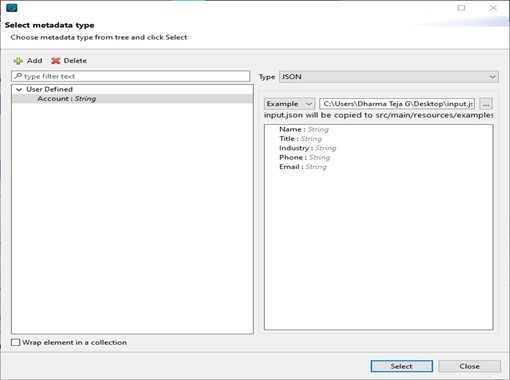This screenshot has height=380, width=510.
Task: Click the magnifier icon in filter box
Action: (x=18, y=76)
